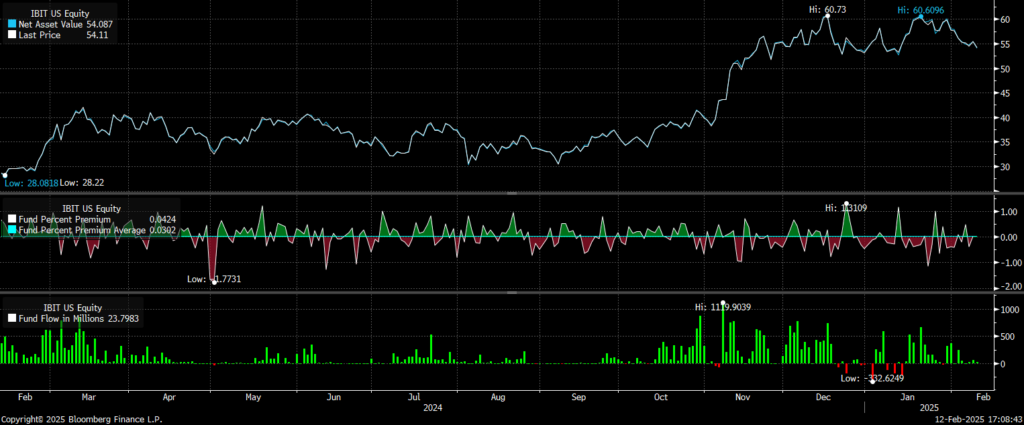
Task: Click the 1.00 tick on the premium axis
Action: (1008, 212)
